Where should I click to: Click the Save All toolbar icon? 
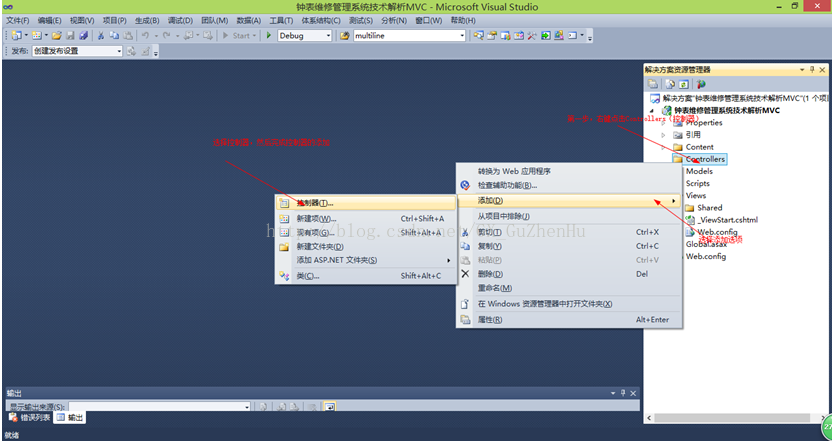(x=83, y=36)
